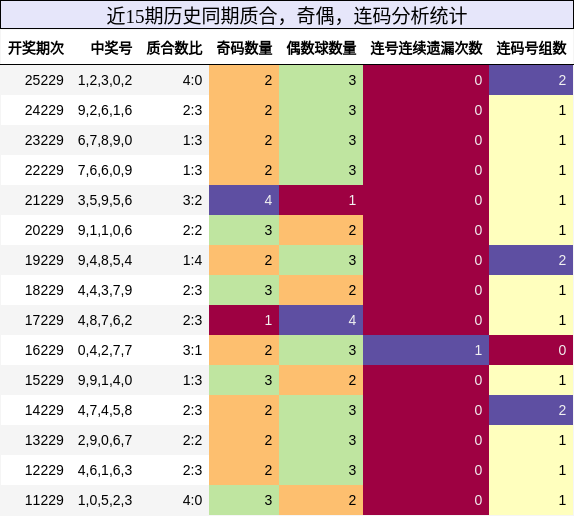Click the 偶数球数量 column header
This screenshot has width=574, height=516.
click(321, 48)
